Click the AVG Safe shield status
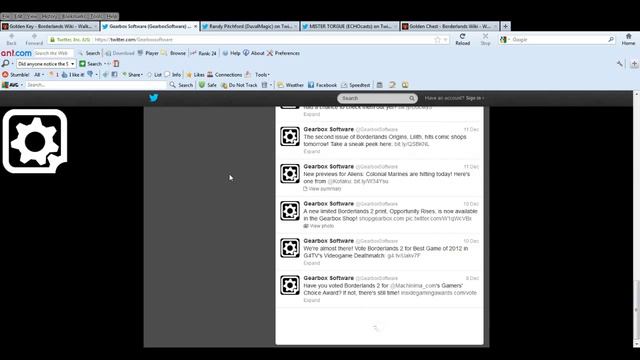Screen dimensions: 640x360 coord(208,85)
